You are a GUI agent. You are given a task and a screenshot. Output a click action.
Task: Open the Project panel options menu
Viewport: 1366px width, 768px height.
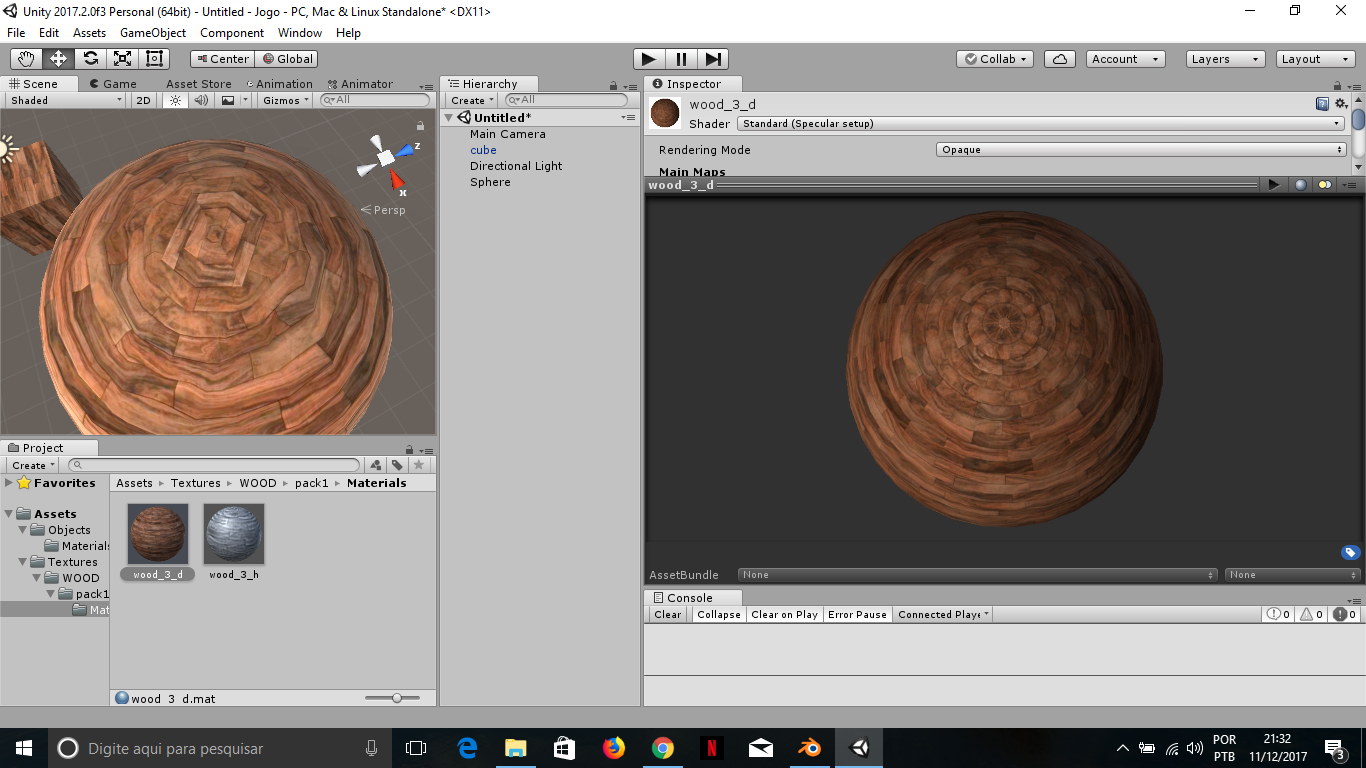pos(426,450)
